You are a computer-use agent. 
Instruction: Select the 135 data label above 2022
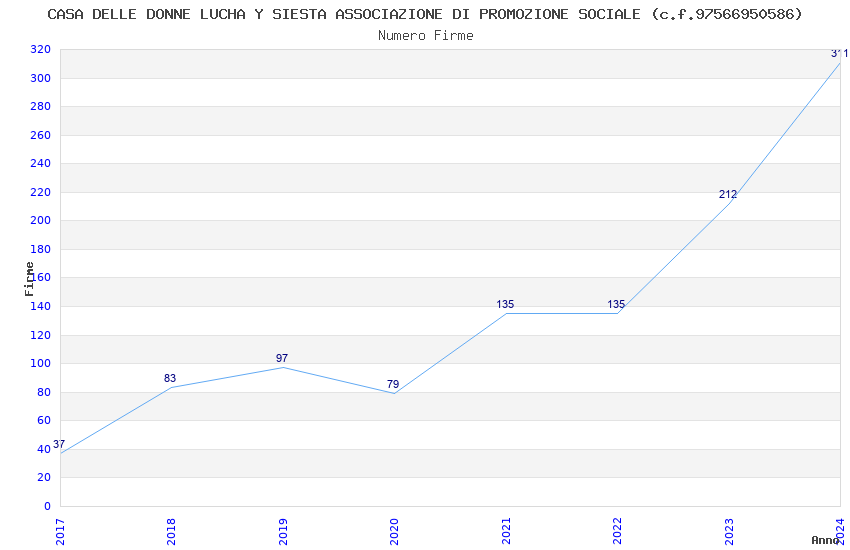tap(616, 304)
